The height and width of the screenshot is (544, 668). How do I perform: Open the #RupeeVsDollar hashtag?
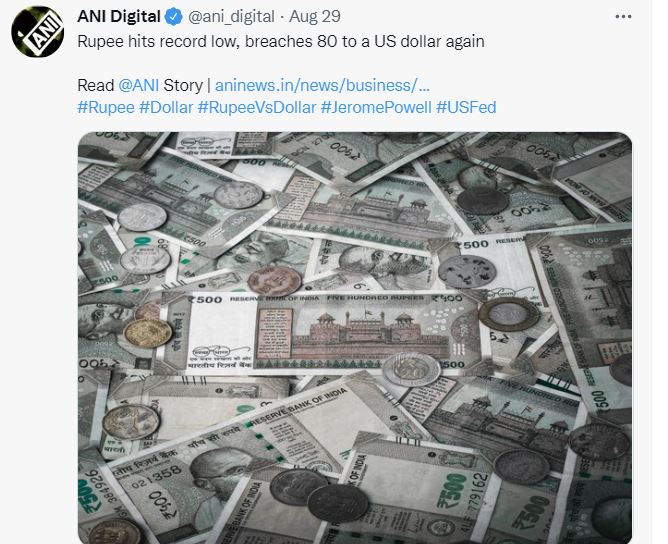(257, 107)
